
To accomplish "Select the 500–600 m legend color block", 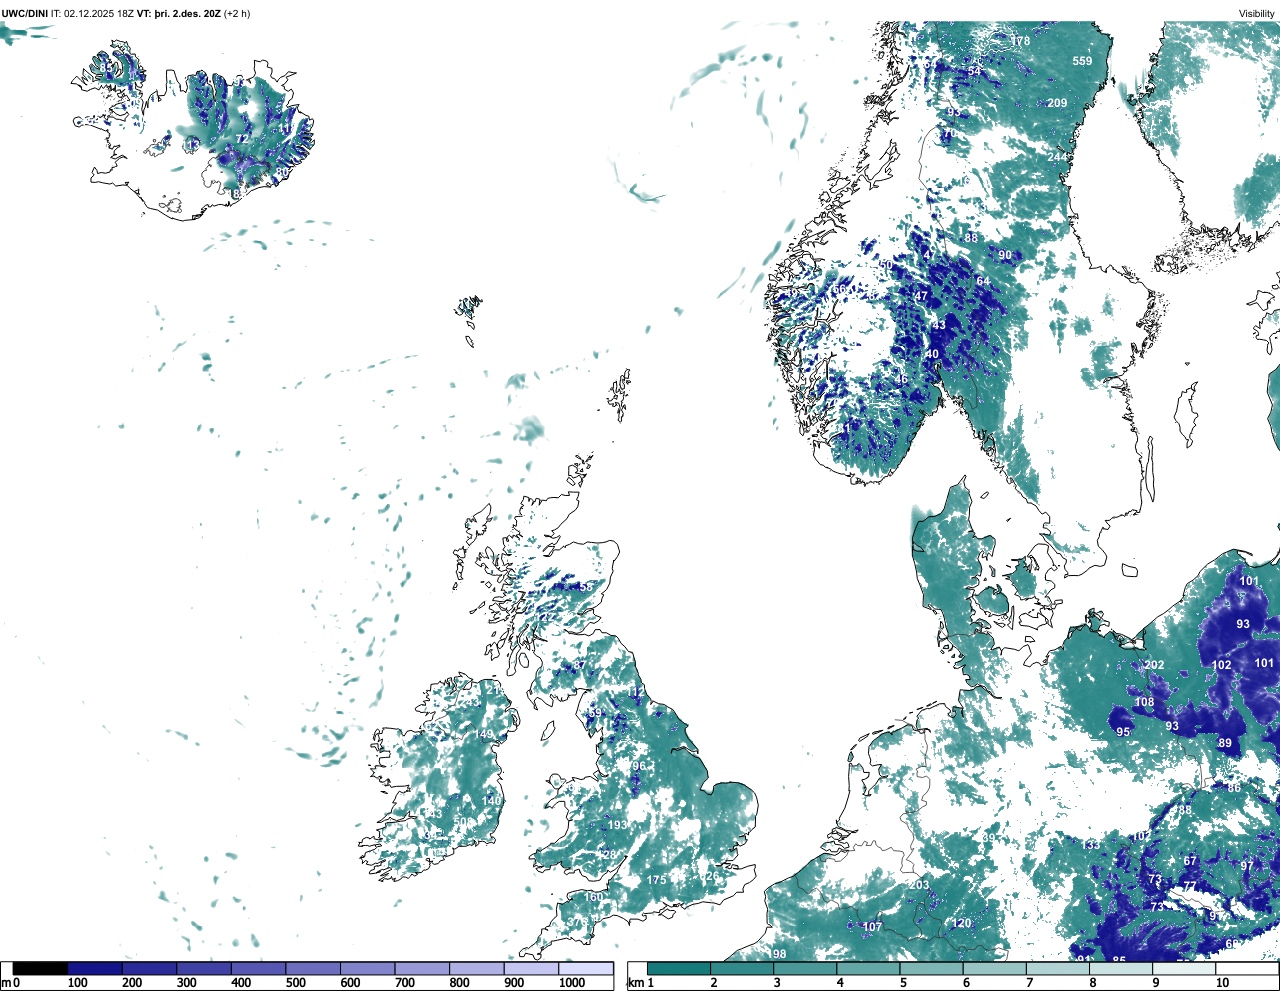I will (x=313, y=969).
